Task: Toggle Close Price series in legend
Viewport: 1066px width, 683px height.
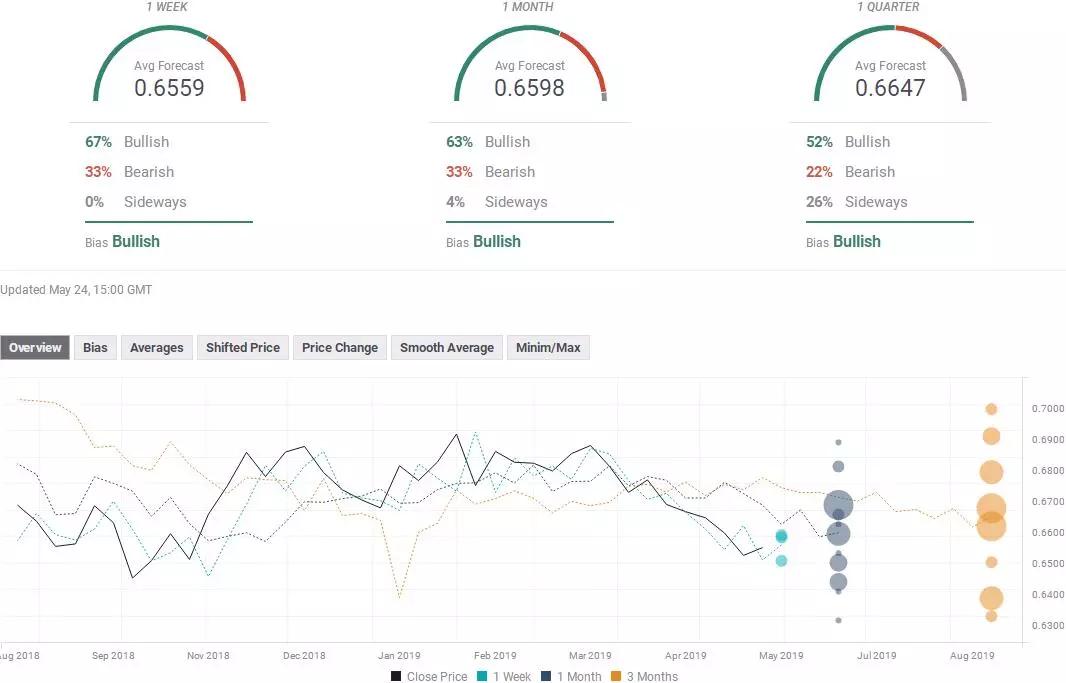Action: (429, 676)
